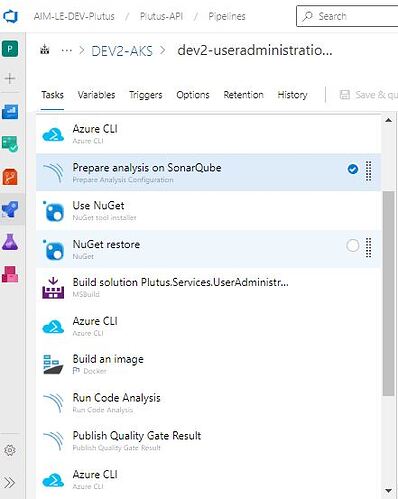Select NuGet restore task
The width and height of the screenshot is (398, 499).
208,249
